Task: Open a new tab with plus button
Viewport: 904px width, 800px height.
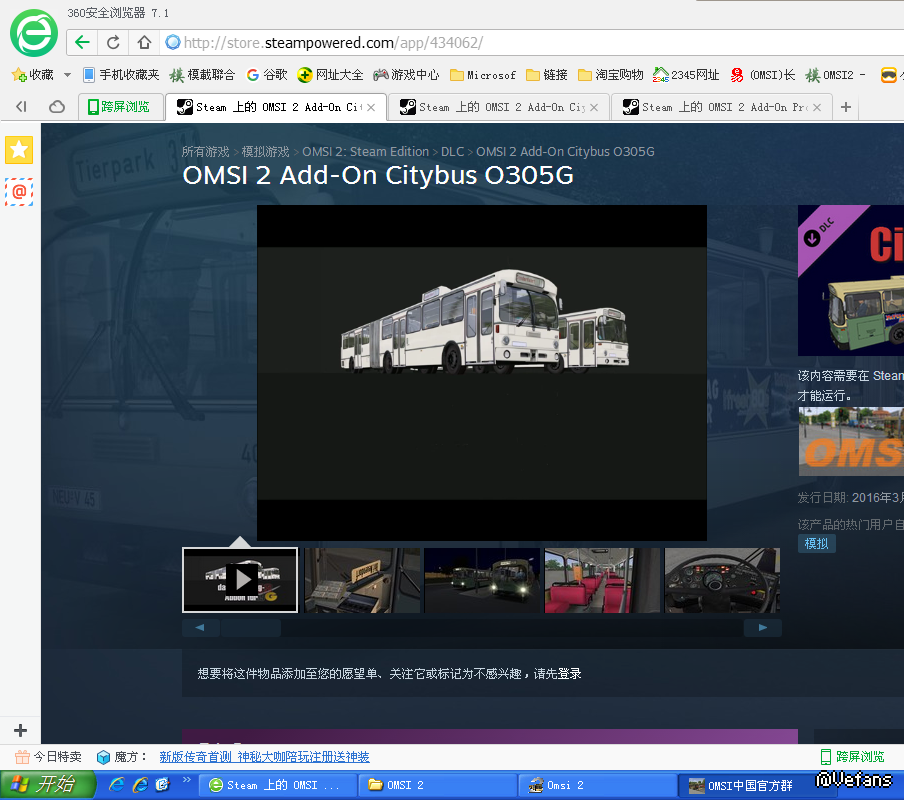Action: 846,107
